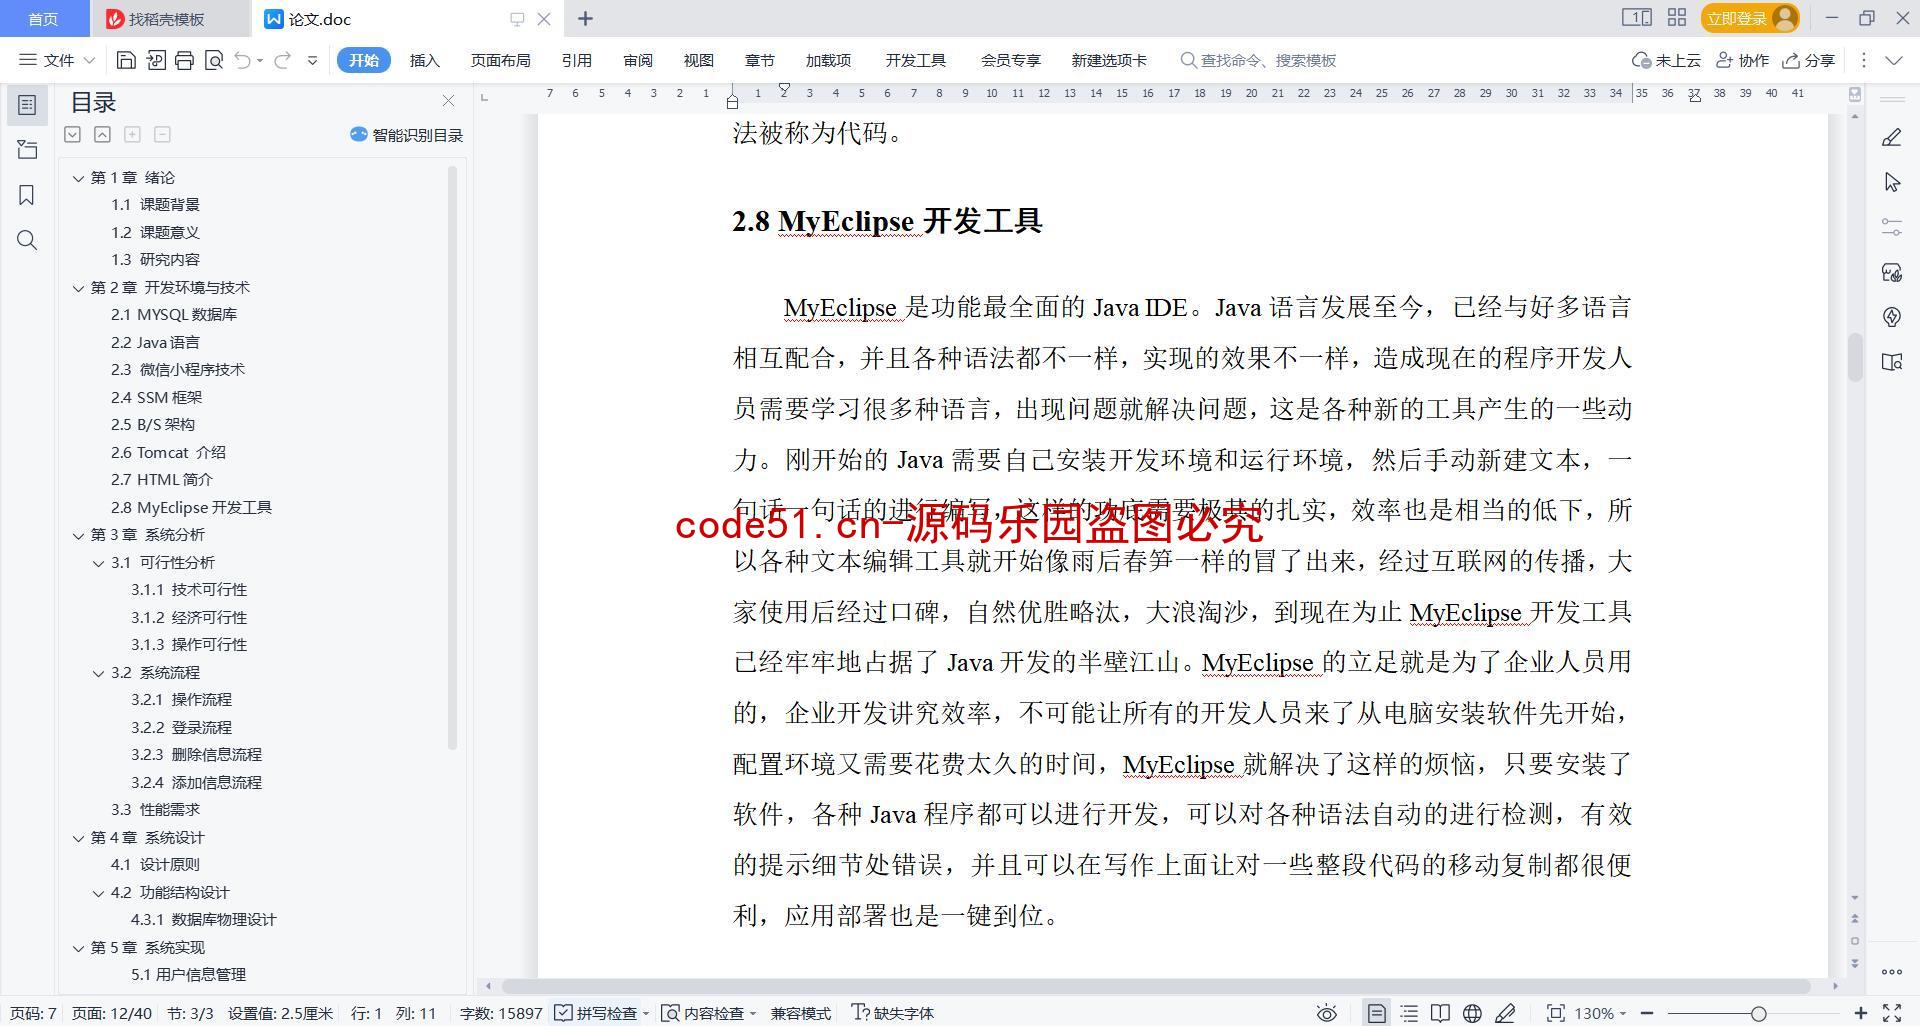1920x1026 pixels.
Task: Switch to 引用 ribbon tab
Action: [576, 60]
